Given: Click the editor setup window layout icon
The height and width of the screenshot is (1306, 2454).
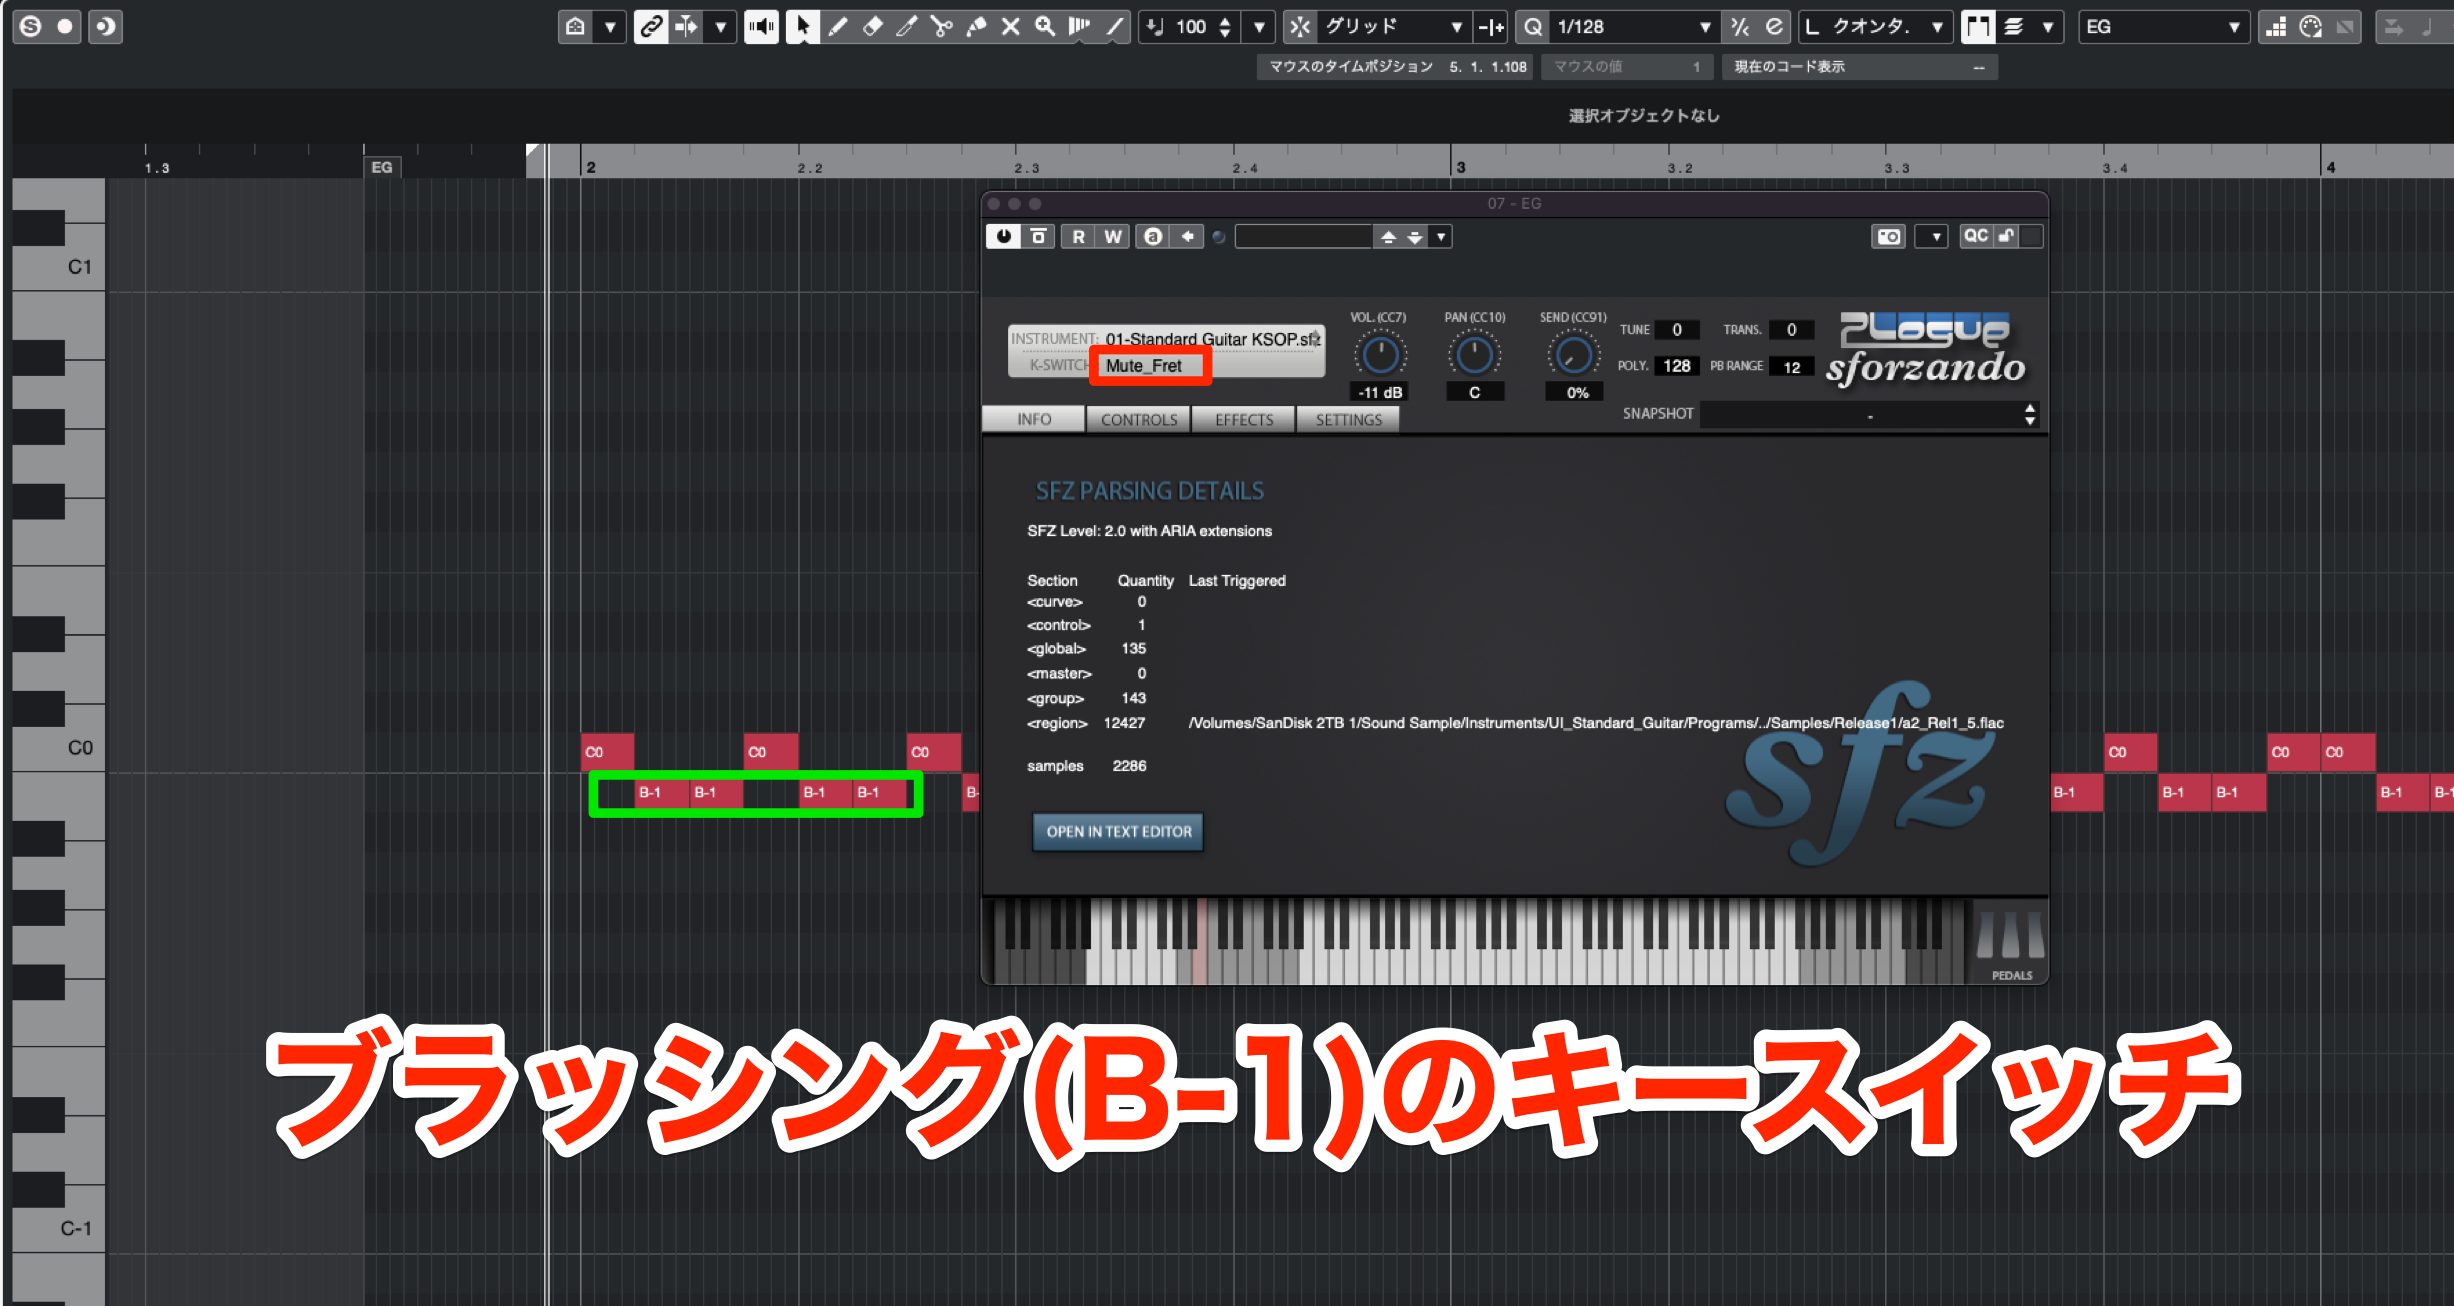Looking at the screenshot, I should [x=575, y=27].
